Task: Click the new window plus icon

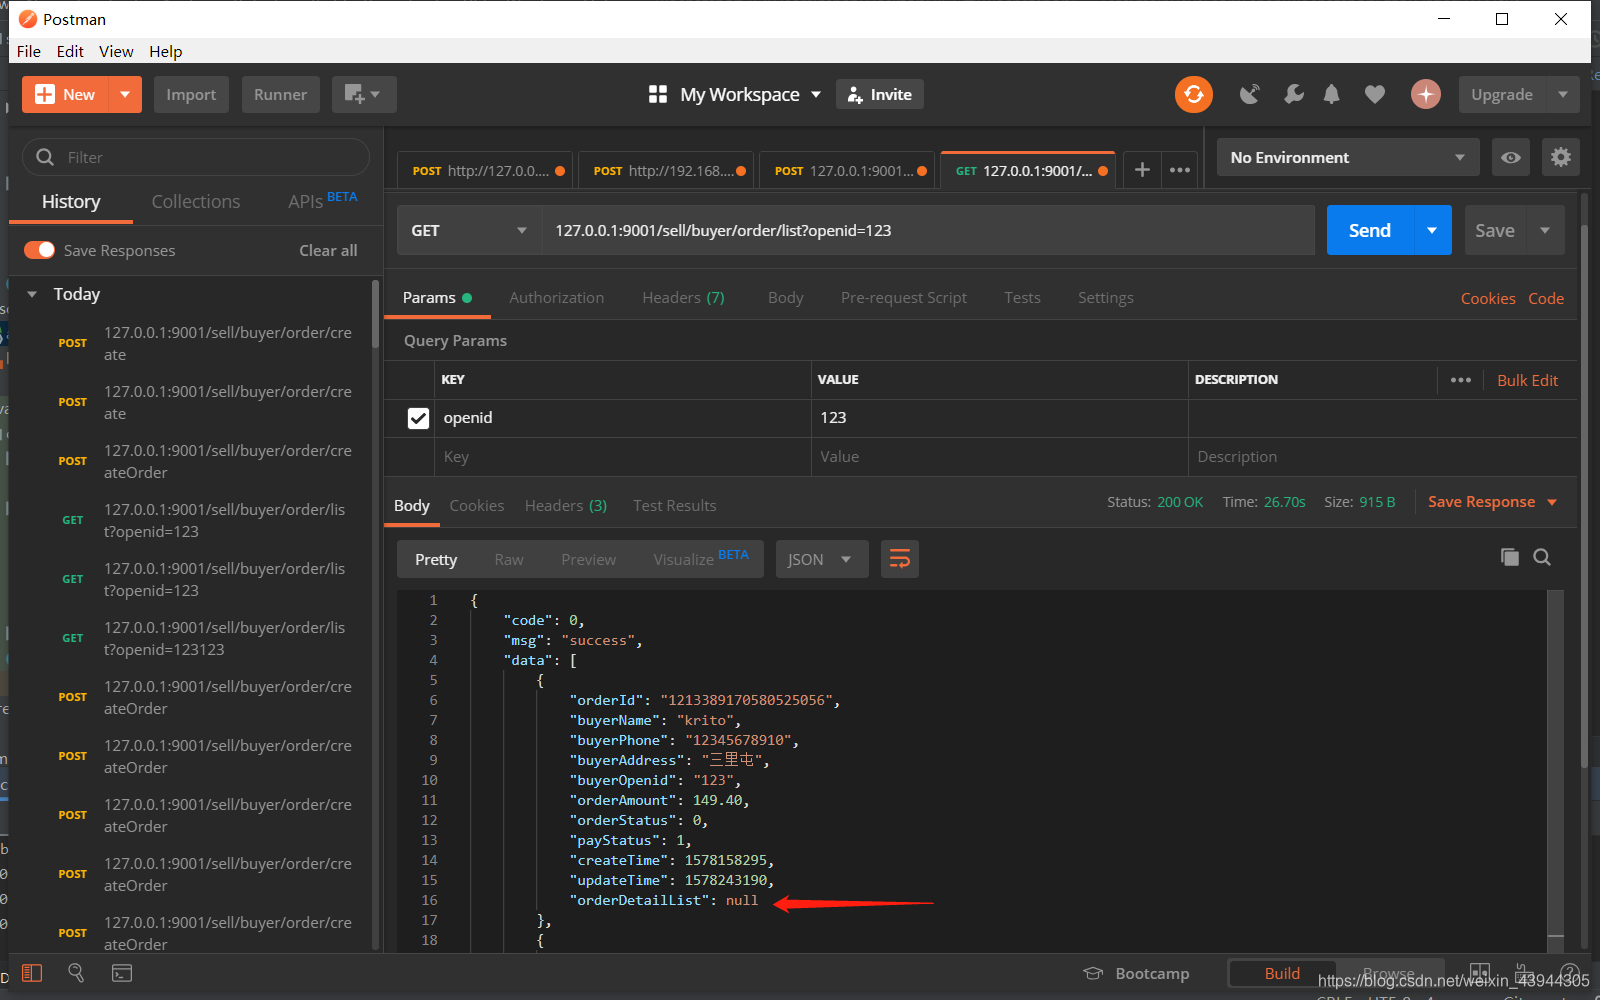Action: [364, 95]
